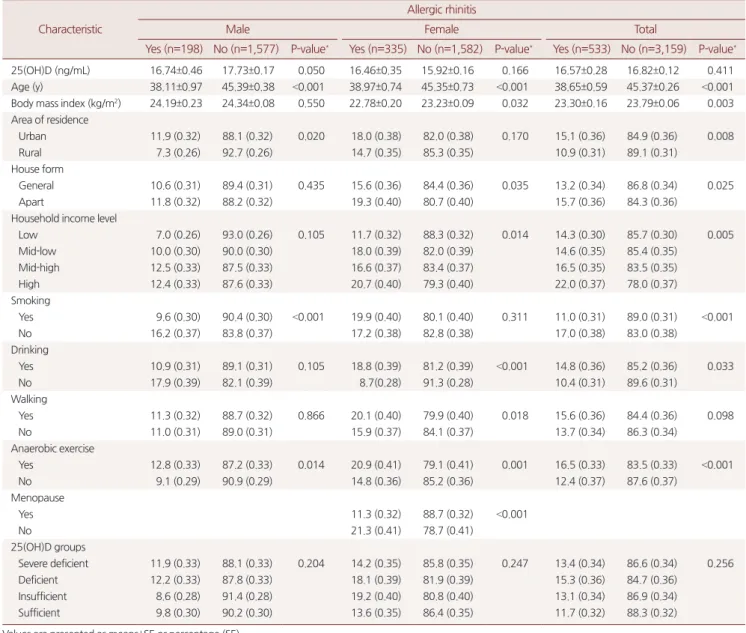
Task: Click the 'House form' section label
Action: (37, 169)
